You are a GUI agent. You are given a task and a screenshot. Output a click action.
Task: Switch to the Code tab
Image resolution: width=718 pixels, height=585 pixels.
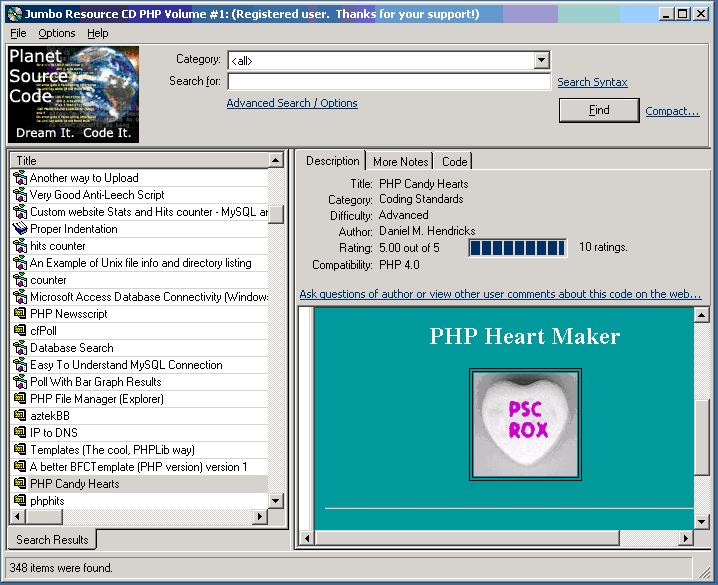tap(454, 162)
